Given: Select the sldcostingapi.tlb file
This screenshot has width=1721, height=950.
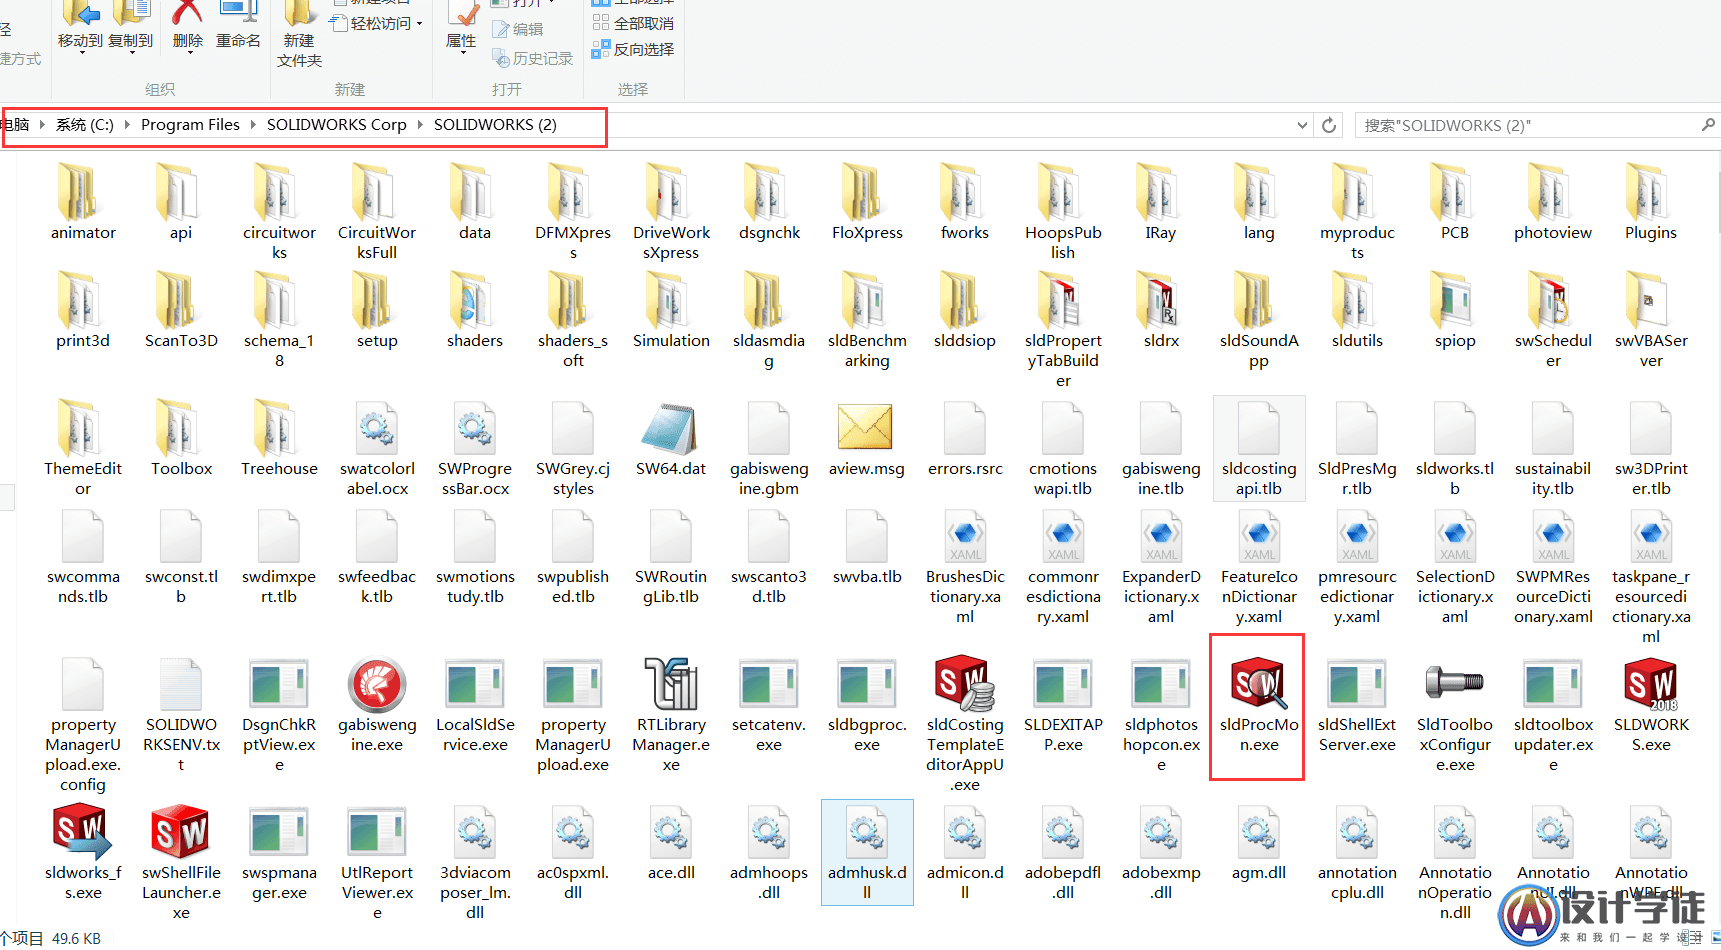Looking at the screenshot, I should (x=1258, y=448).
